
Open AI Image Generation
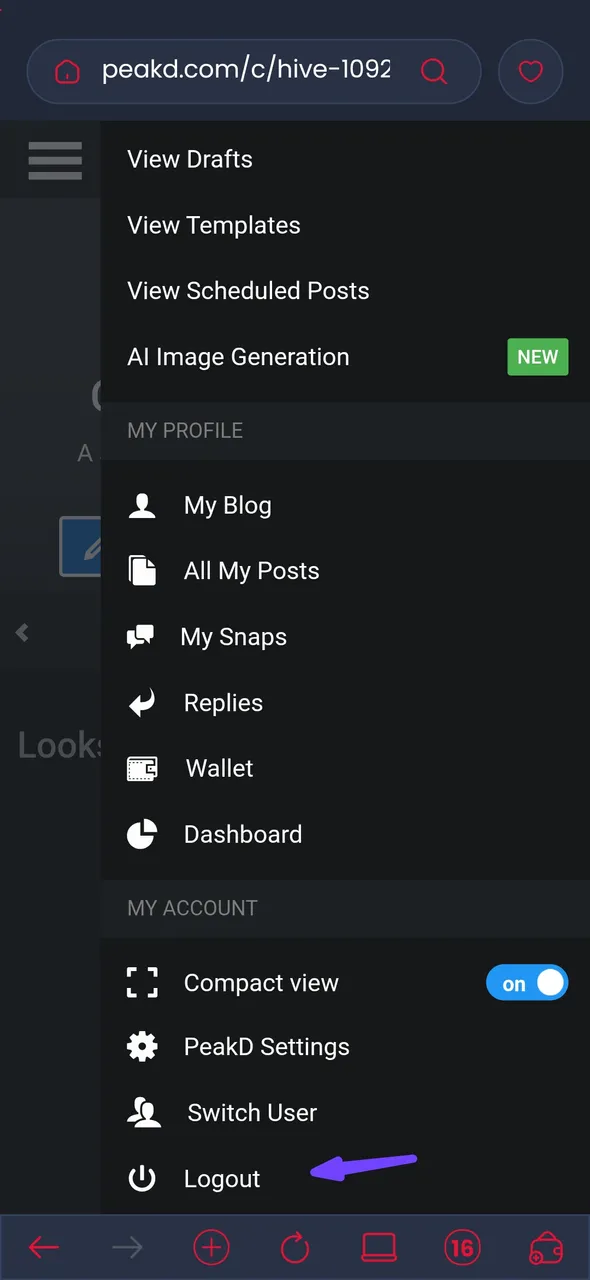(238, 357)
